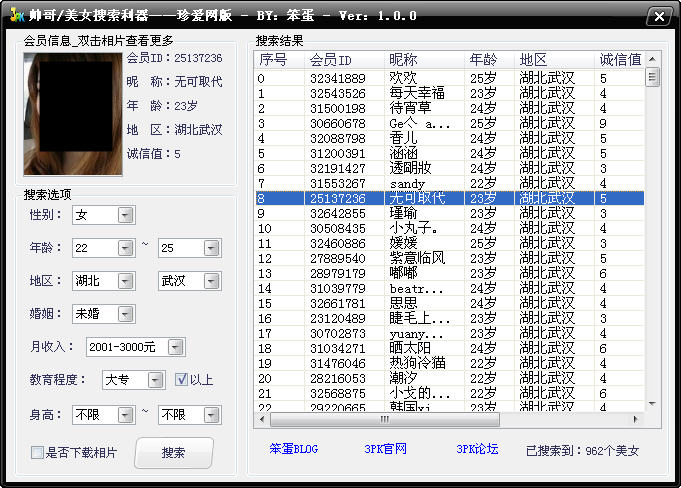Open the 性别 gender dropdown

click(125, 215)
